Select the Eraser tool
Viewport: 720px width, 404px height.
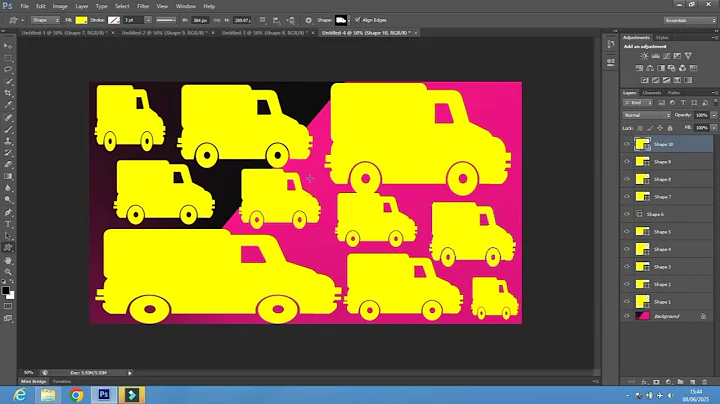pyautogui.click(x=8, y=164)
